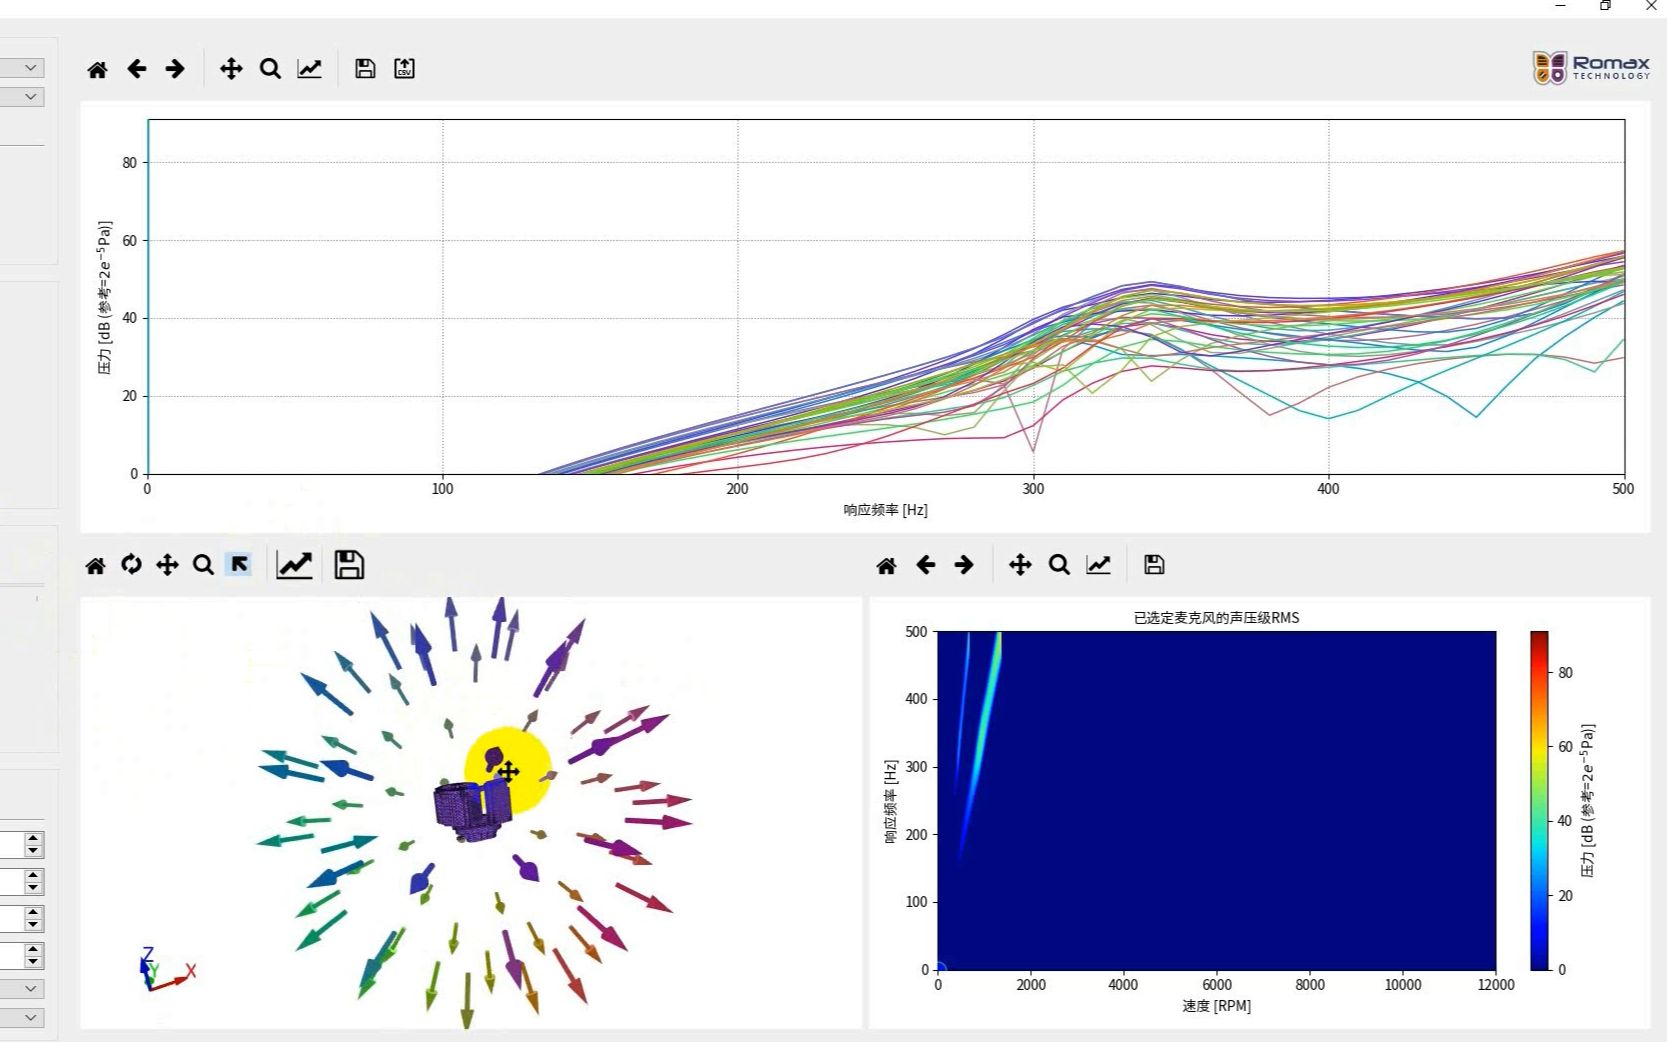Image resolution: width=1667 pixels, height=1042 pixels.
Task: Go back to previous view in top plot toolbar
Action: pyautogui.click(x=137, y=68)
